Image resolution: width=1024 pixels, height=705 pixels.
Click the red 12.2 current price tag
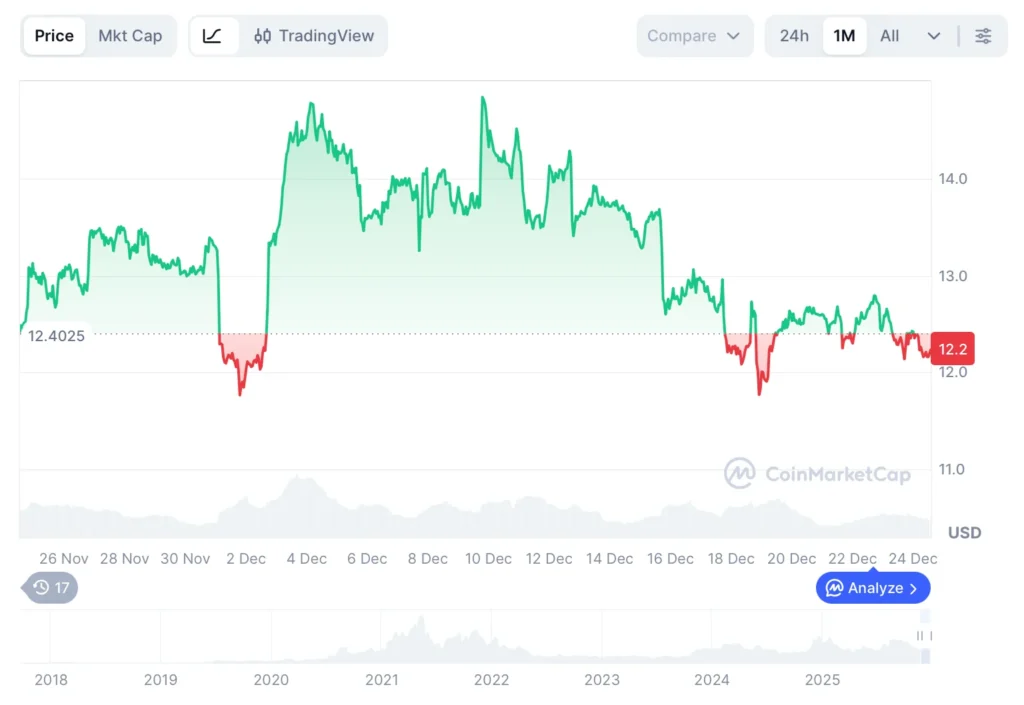click(x=952, y=349)
